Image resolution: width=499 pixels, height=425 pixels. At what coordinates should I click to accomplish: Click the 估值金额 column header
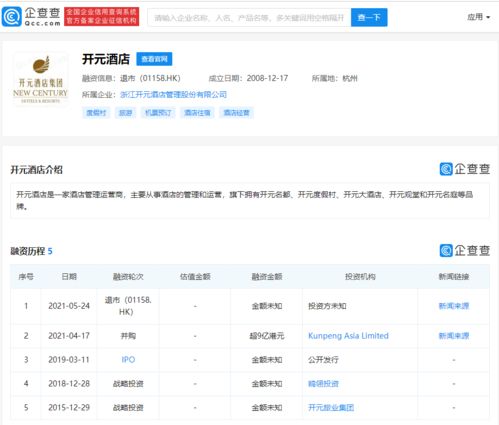195,277
